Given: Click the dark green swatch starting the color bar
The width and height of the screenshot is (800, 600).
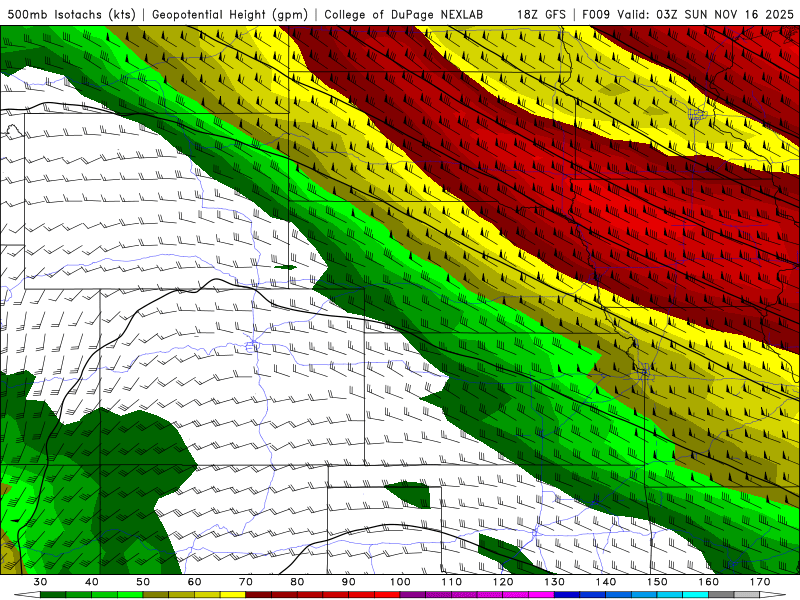Looking at the screenshot, I should (53, 595).
